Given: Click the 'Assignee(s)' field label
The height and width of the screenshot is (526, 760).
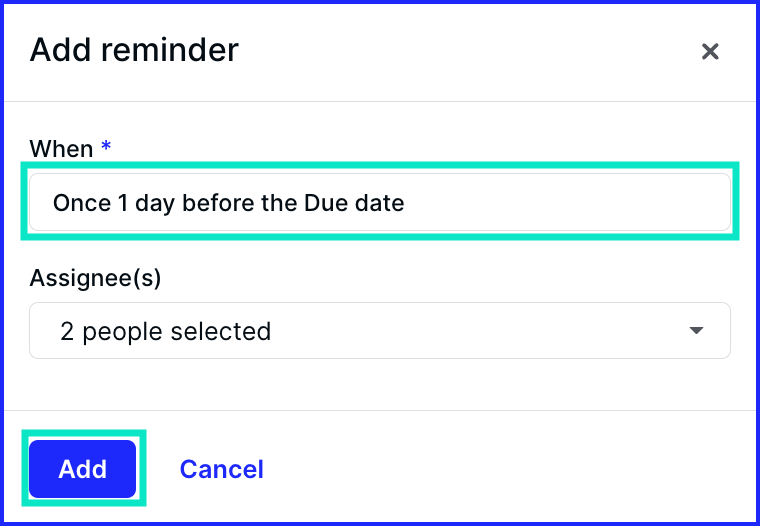Looking at the screenshot, I should [95, 278].
